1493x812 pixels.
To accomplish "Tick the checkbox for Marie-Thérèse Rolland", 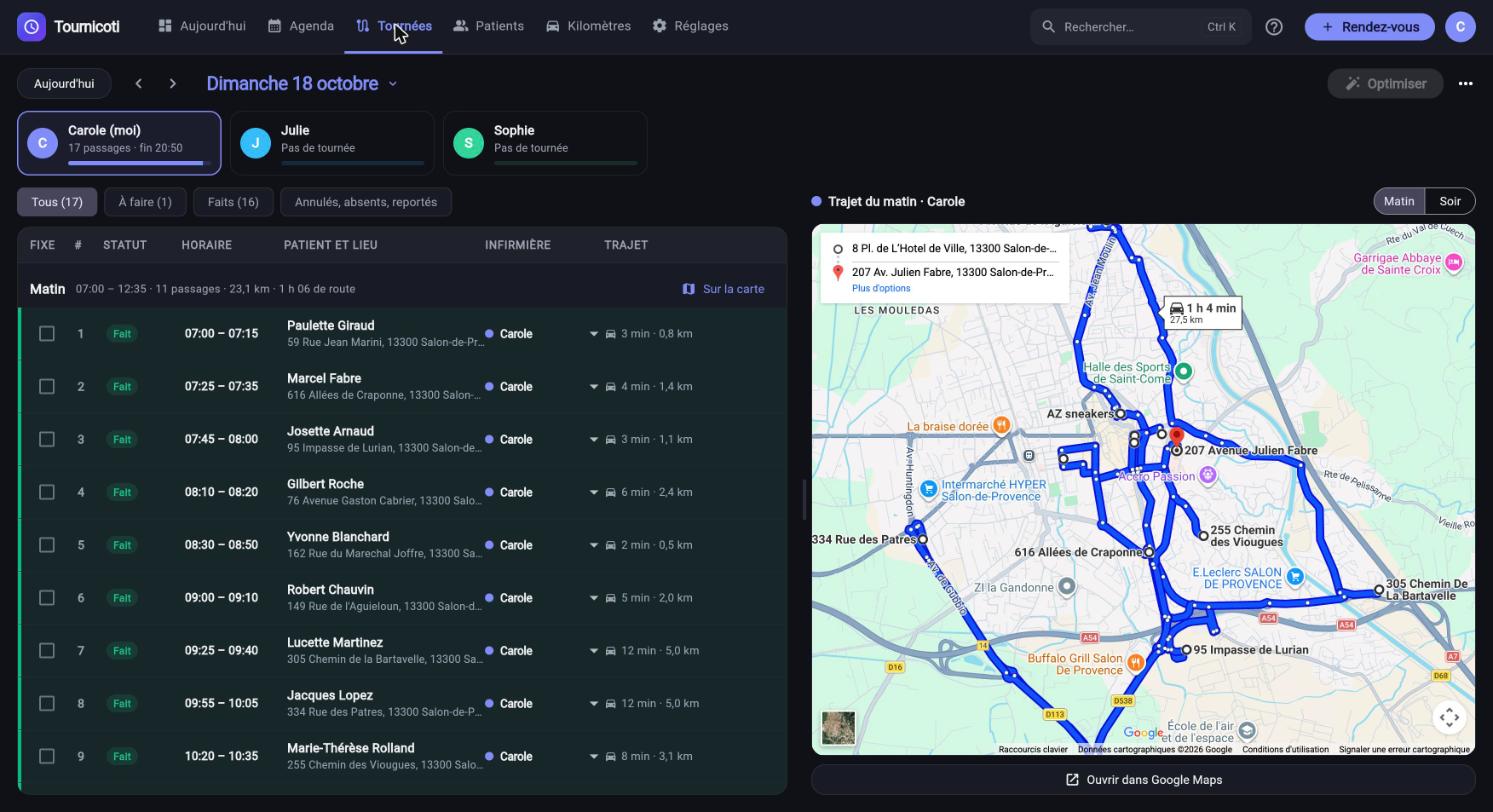I will [47, 757].
